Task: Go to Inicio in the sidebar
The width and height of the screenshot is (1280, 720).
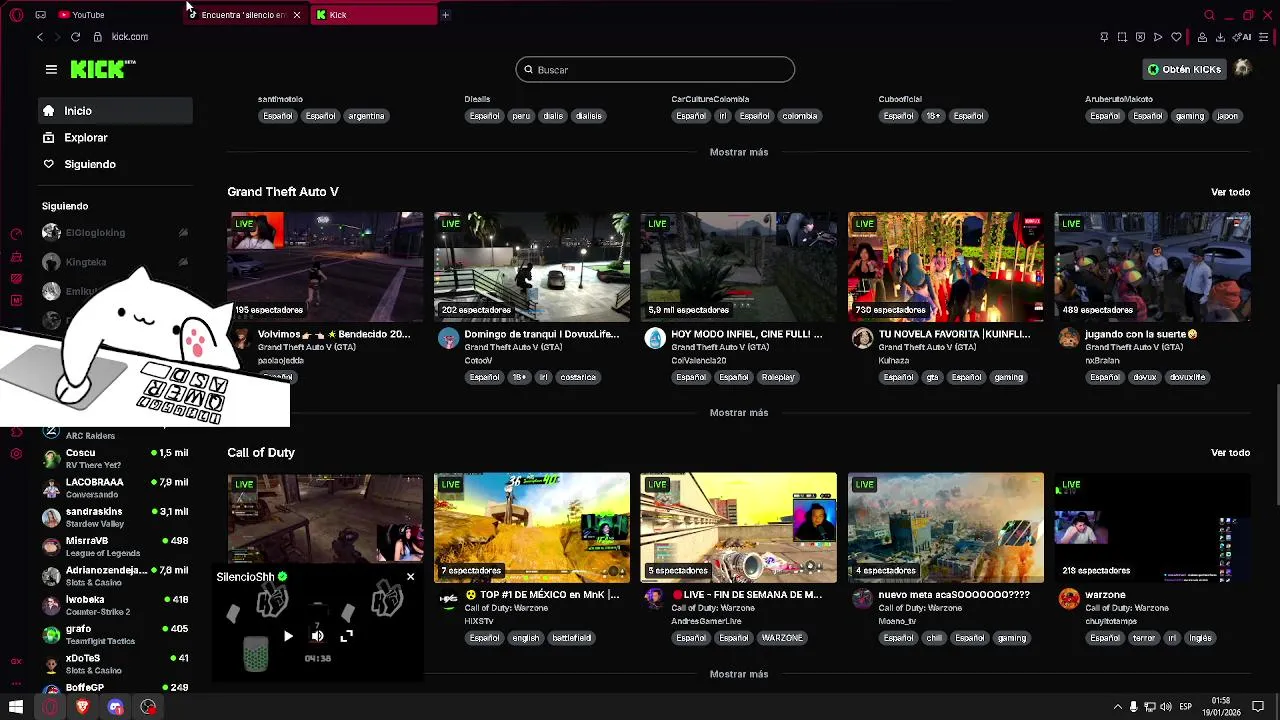Action: coord(116,111)
